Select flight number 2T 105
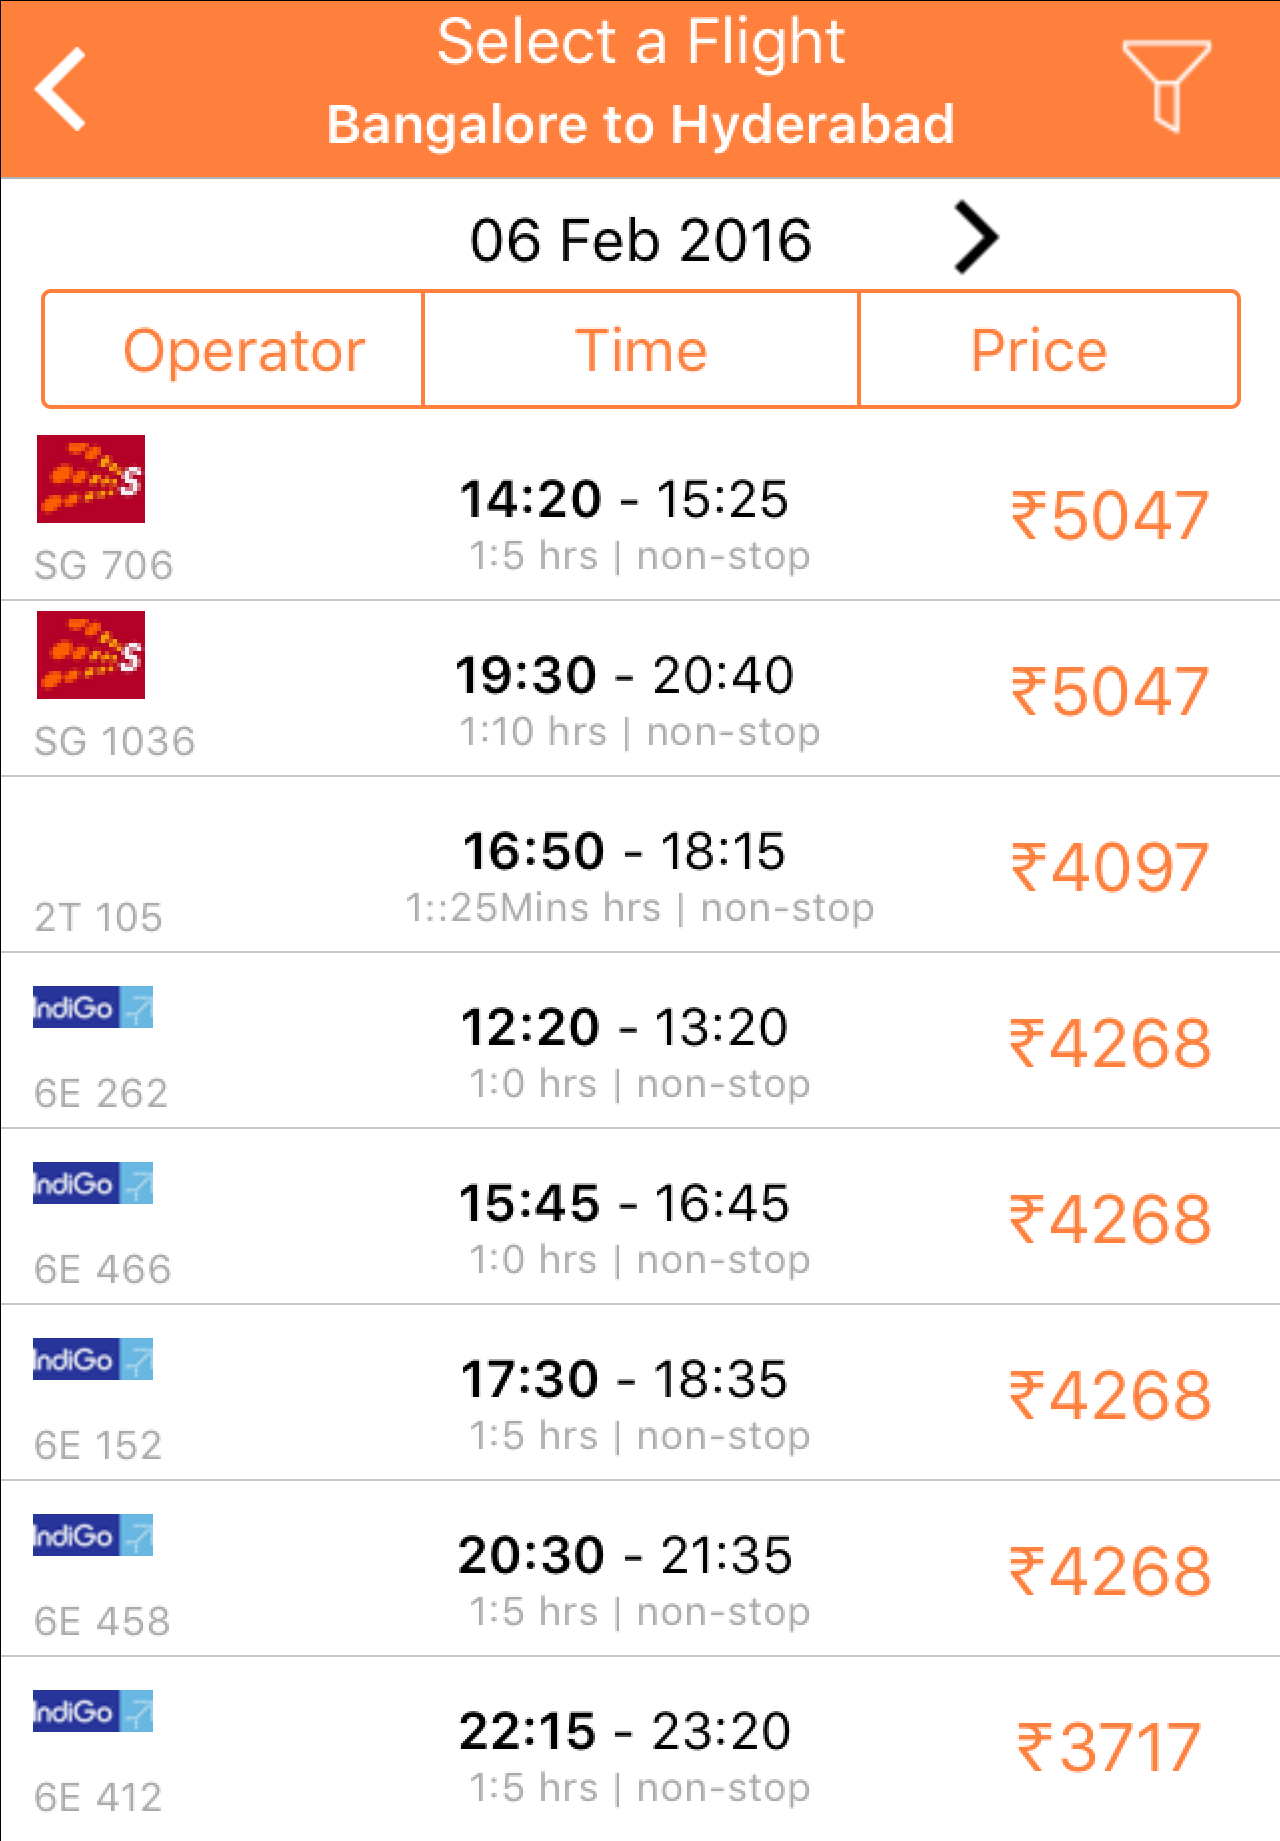The width and height of the screenshot is (1280, 1841). (x=98, y=917)
